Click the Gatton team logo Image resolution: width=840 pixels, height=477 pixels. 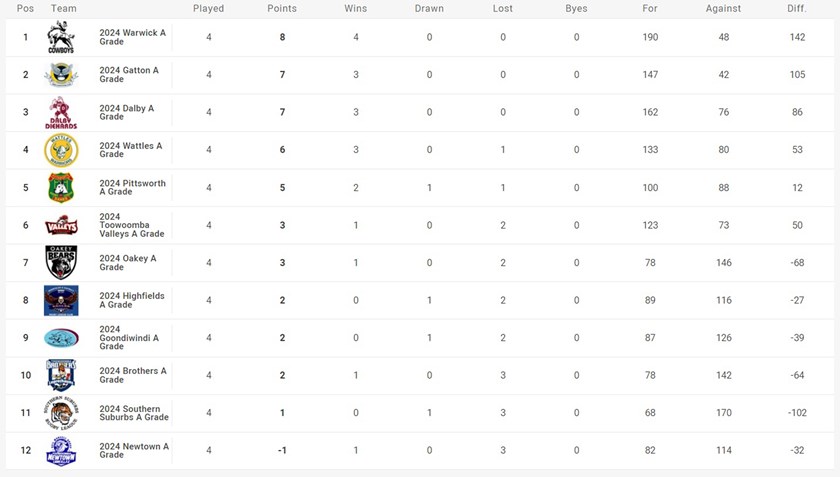pyautogui.click(x=61, y=75)
